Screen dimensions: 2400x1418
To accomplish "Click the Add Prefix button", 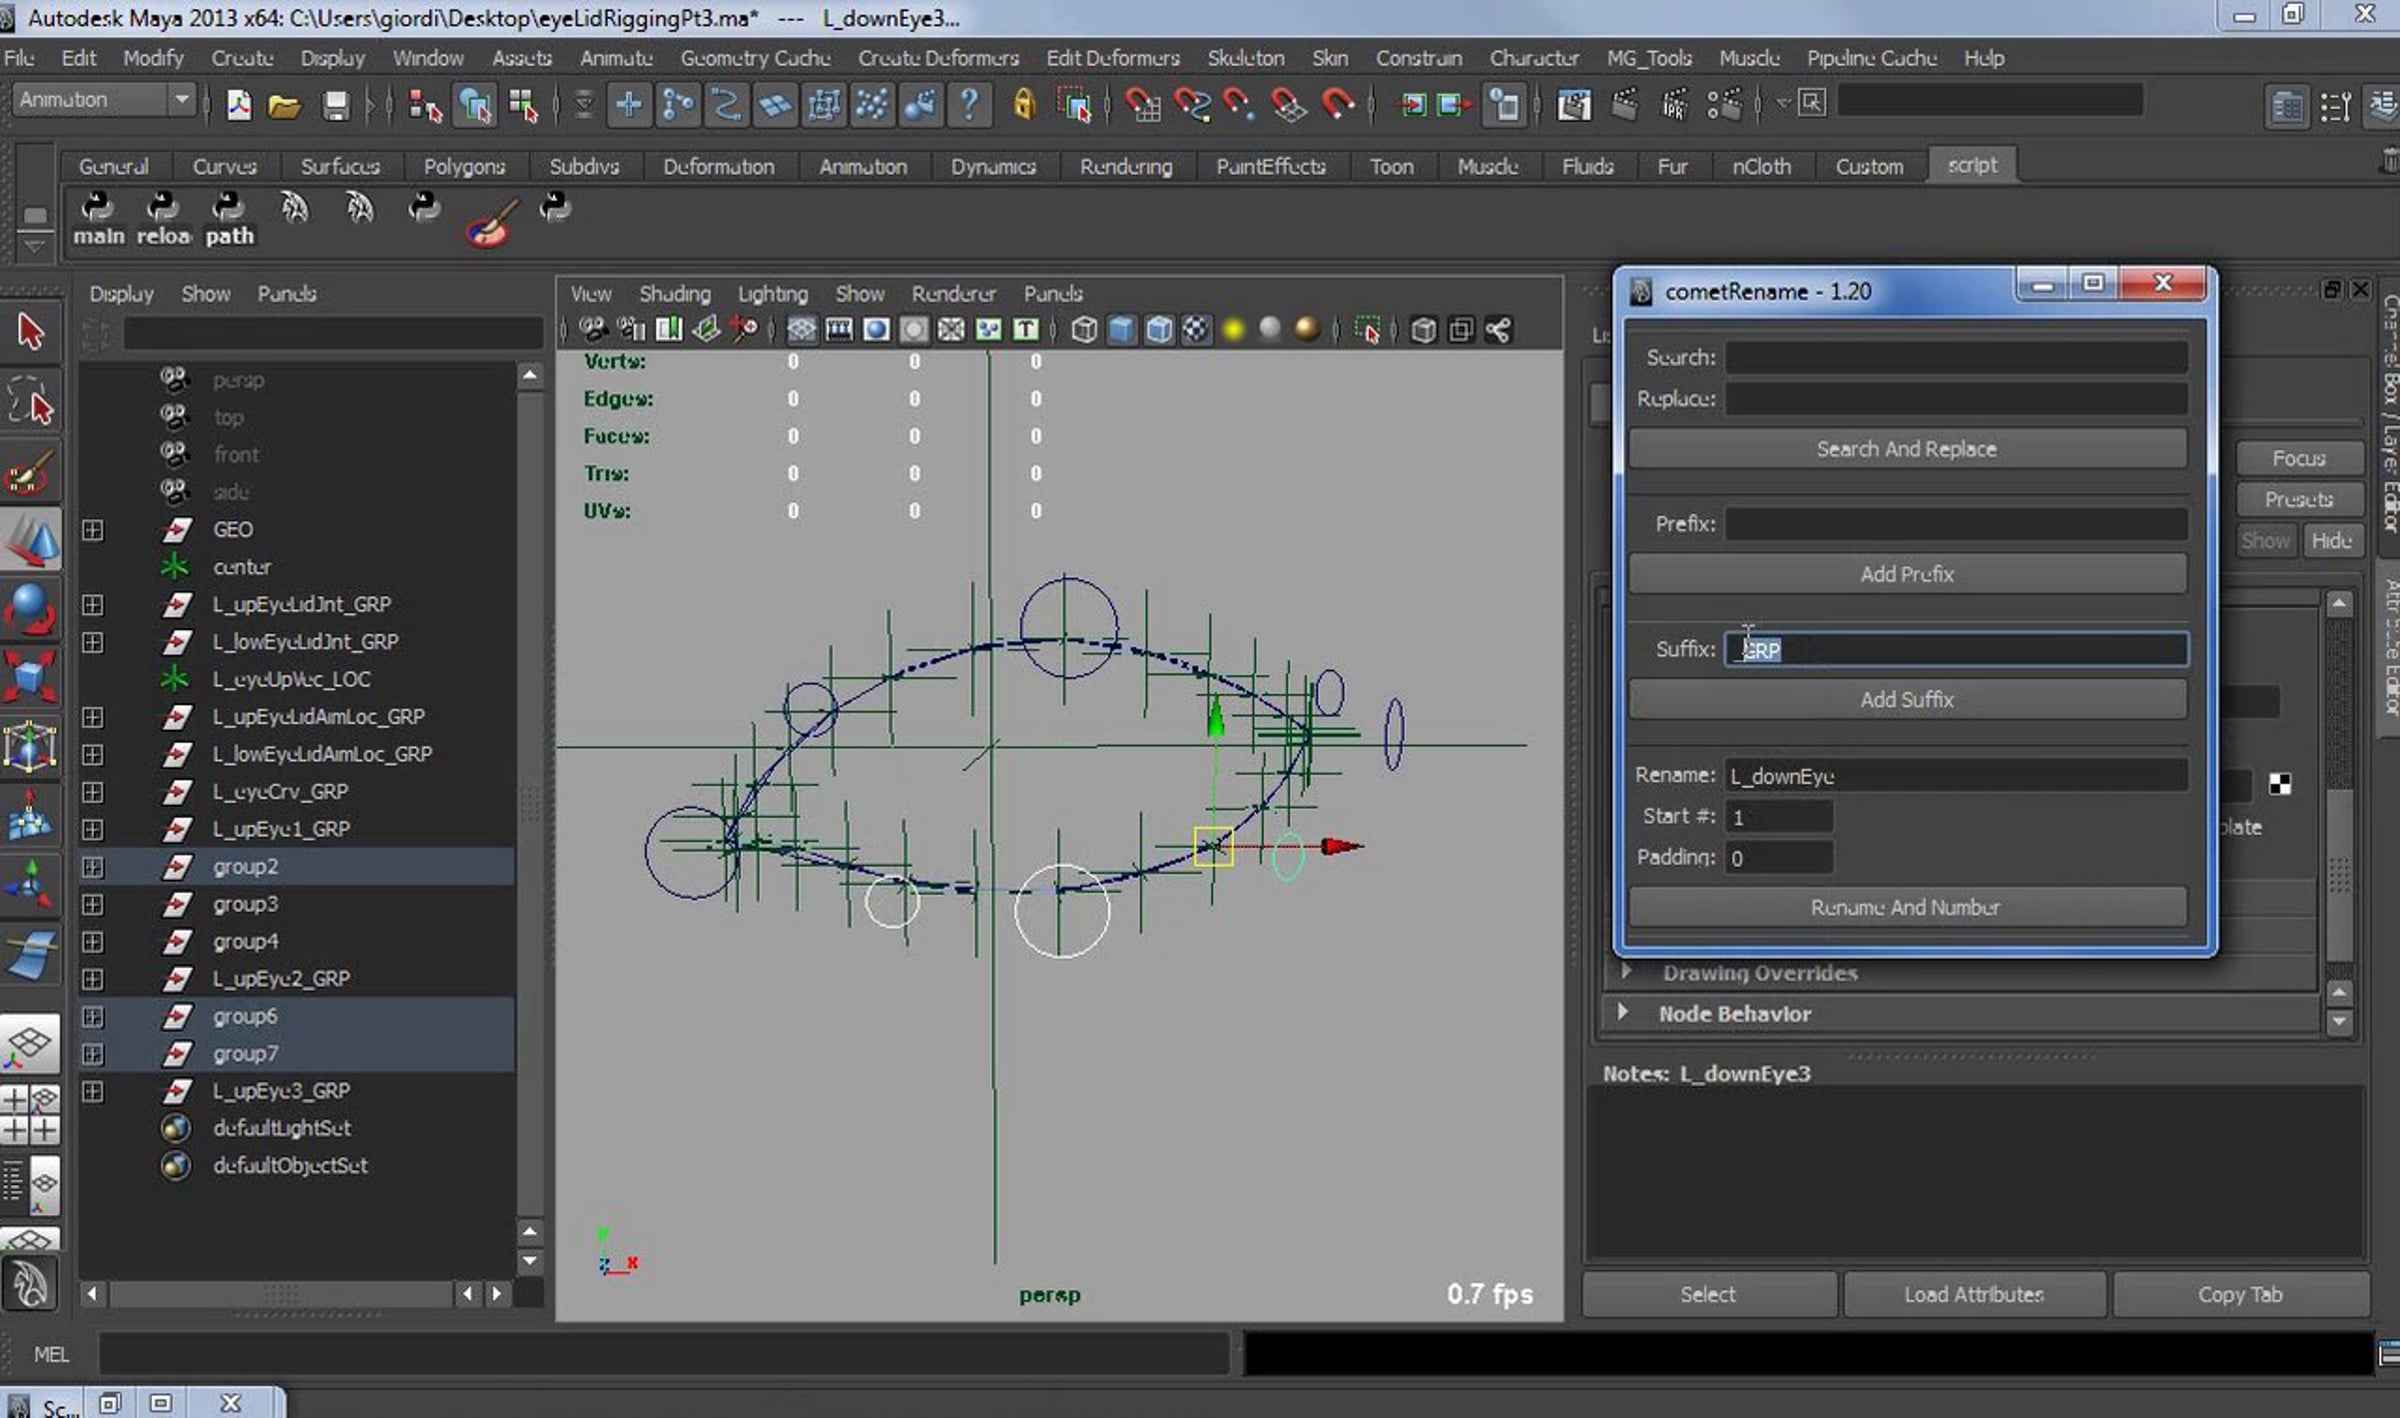I will click(1907, 574).
